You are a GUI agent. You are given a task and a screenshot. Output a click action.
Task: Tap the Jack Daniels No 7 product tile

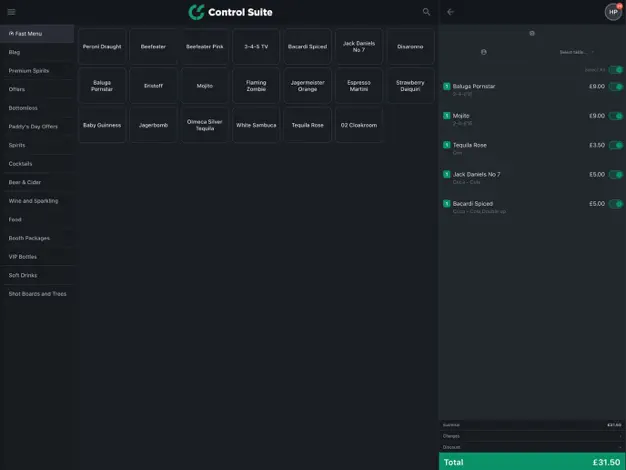click(x=359, y=47)
